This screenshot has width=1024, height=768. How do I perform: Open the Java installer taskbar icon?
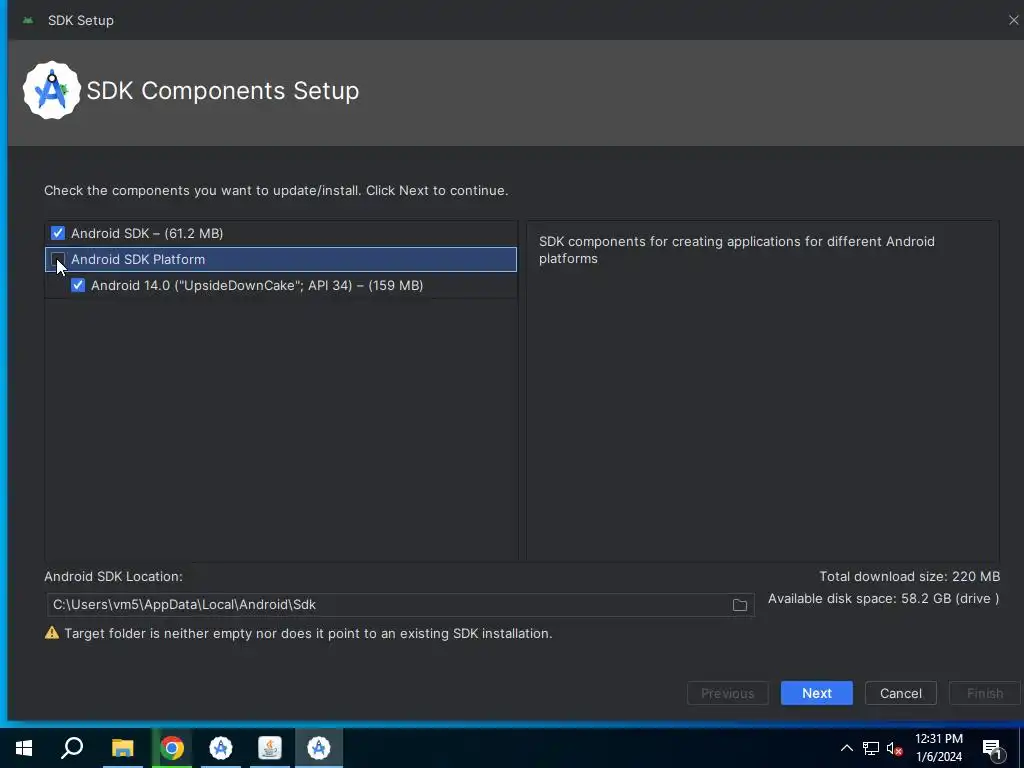pyautogui.click(x=270, y=748)
